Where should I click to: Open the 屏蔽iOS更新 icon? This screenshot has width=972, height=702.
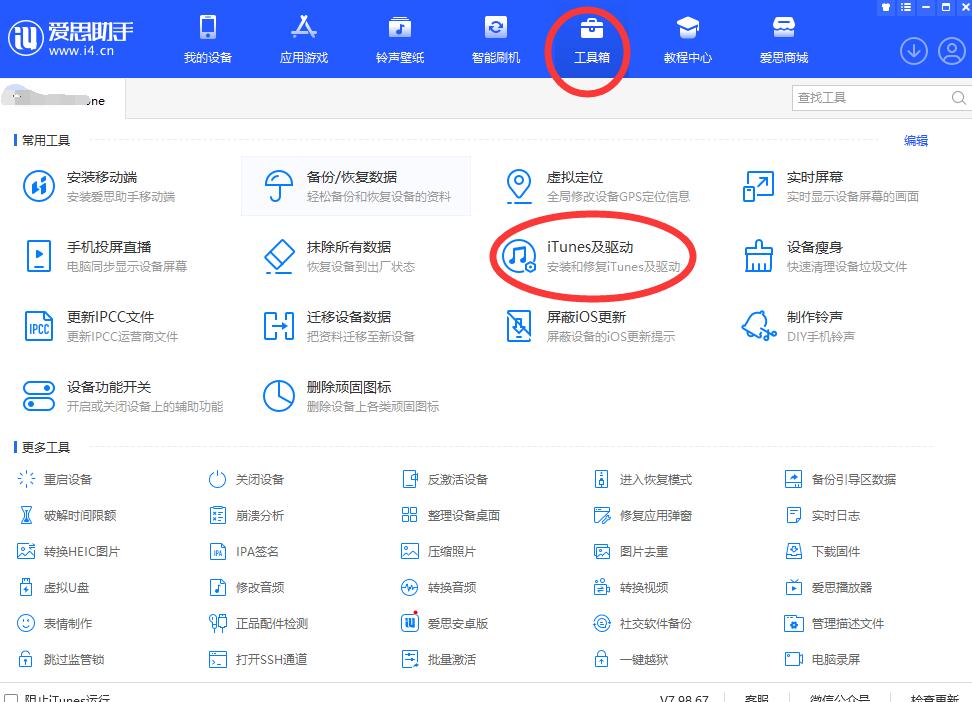(x=519, y=326)
